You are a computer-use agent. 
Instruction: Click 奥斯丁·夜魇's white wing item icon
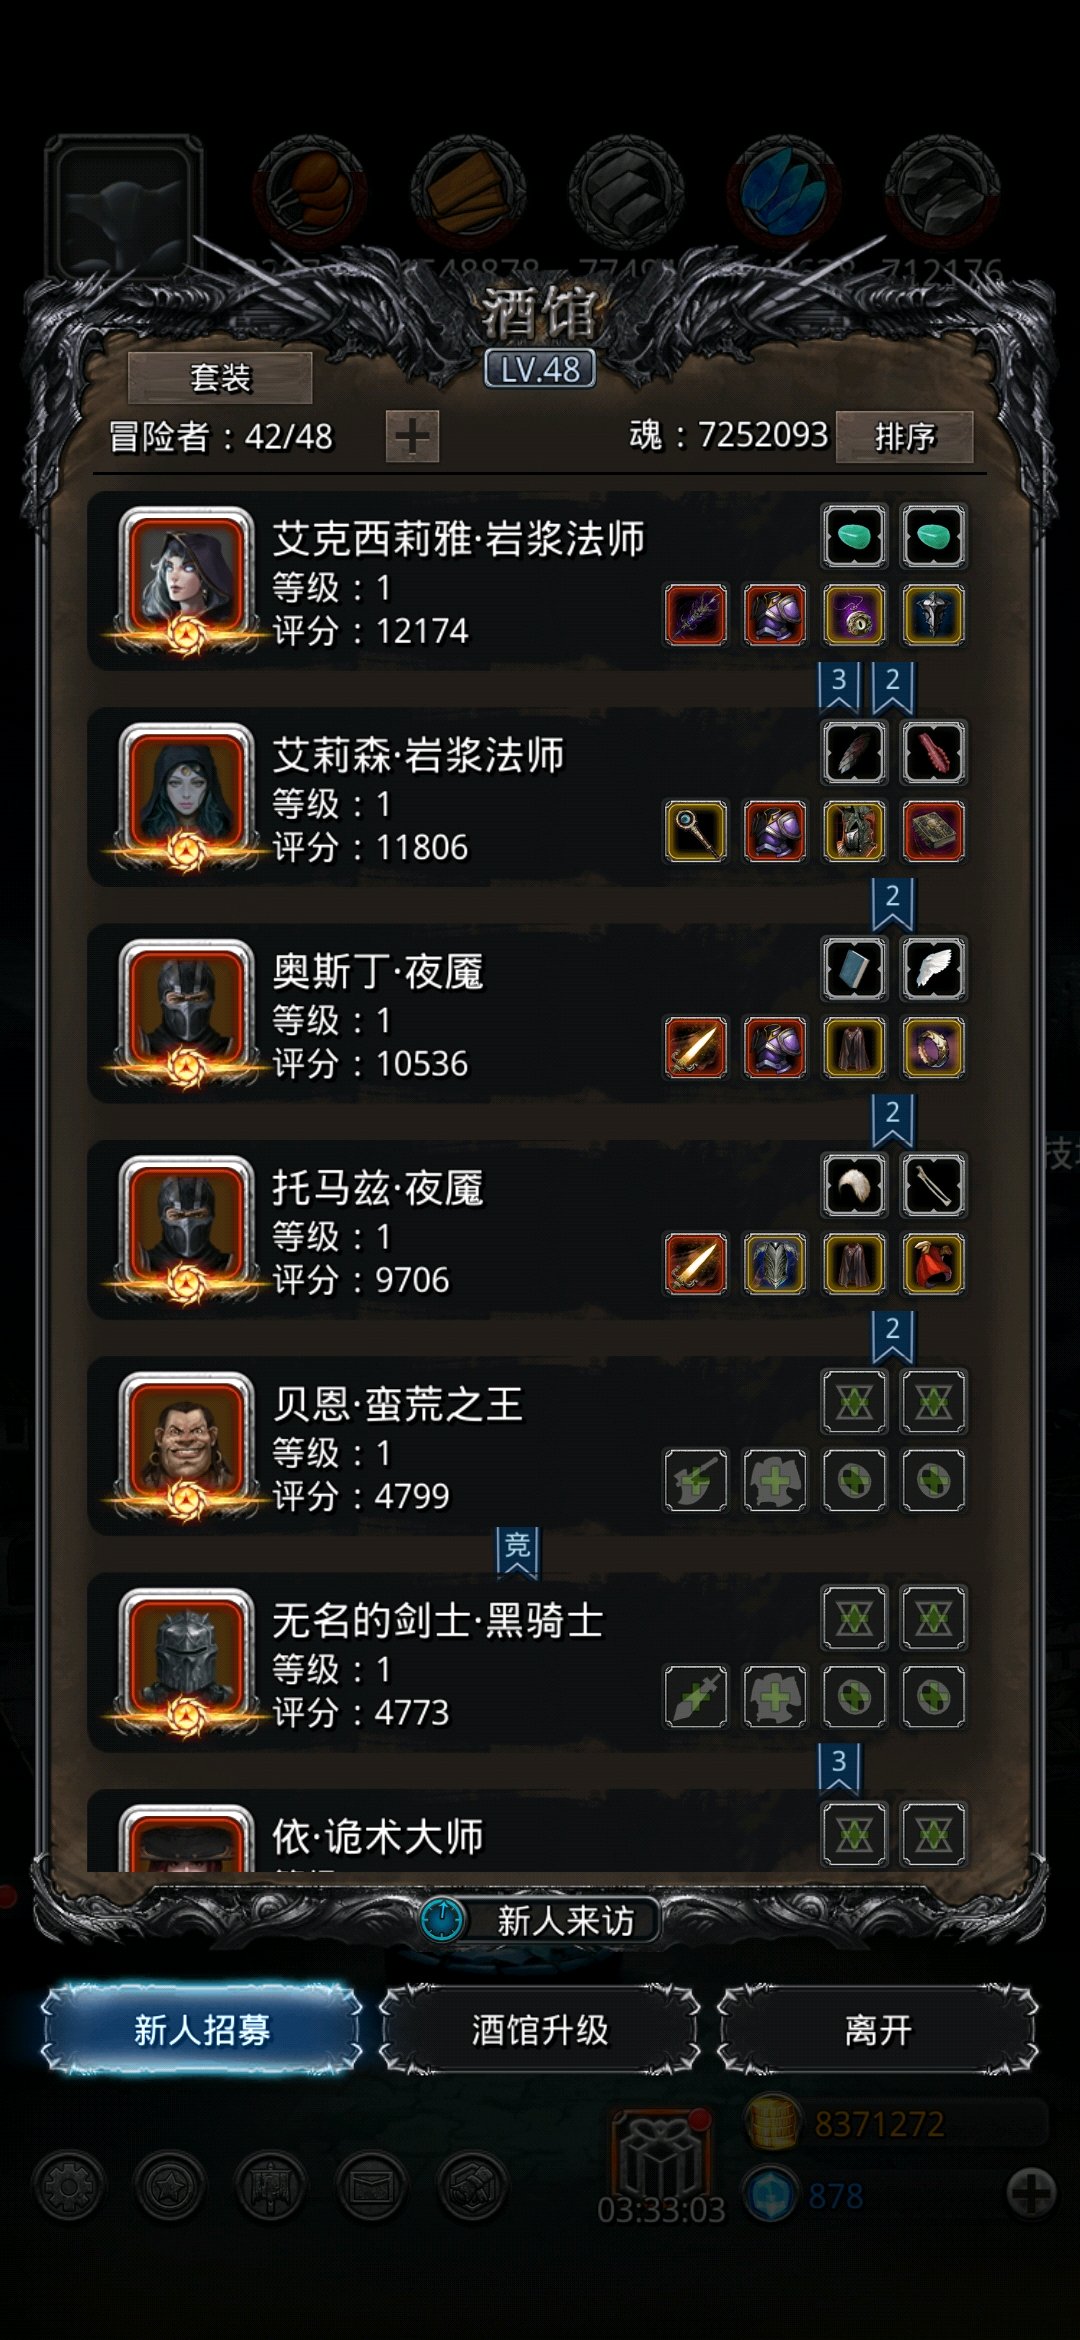pyautogui.click(x=933, y=969)
